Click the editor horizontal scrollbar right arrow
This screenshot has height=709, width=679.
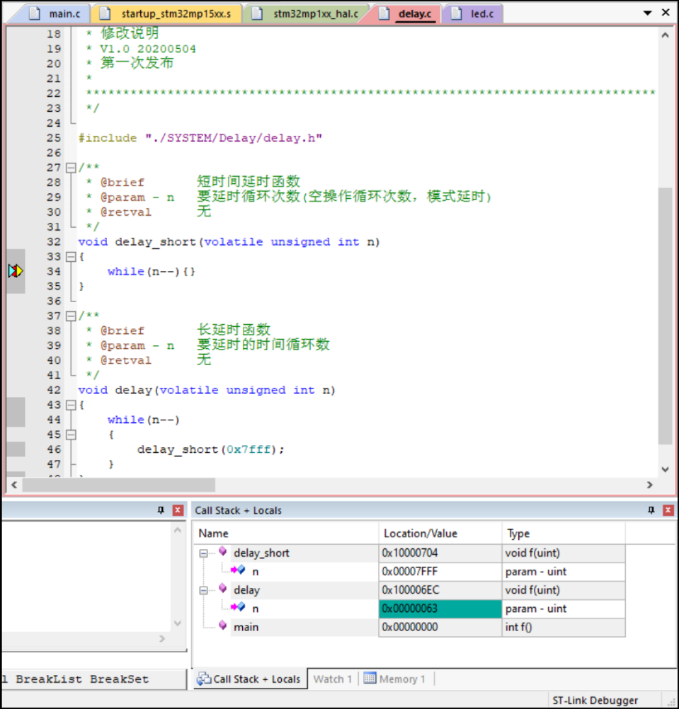pos(650,485)
